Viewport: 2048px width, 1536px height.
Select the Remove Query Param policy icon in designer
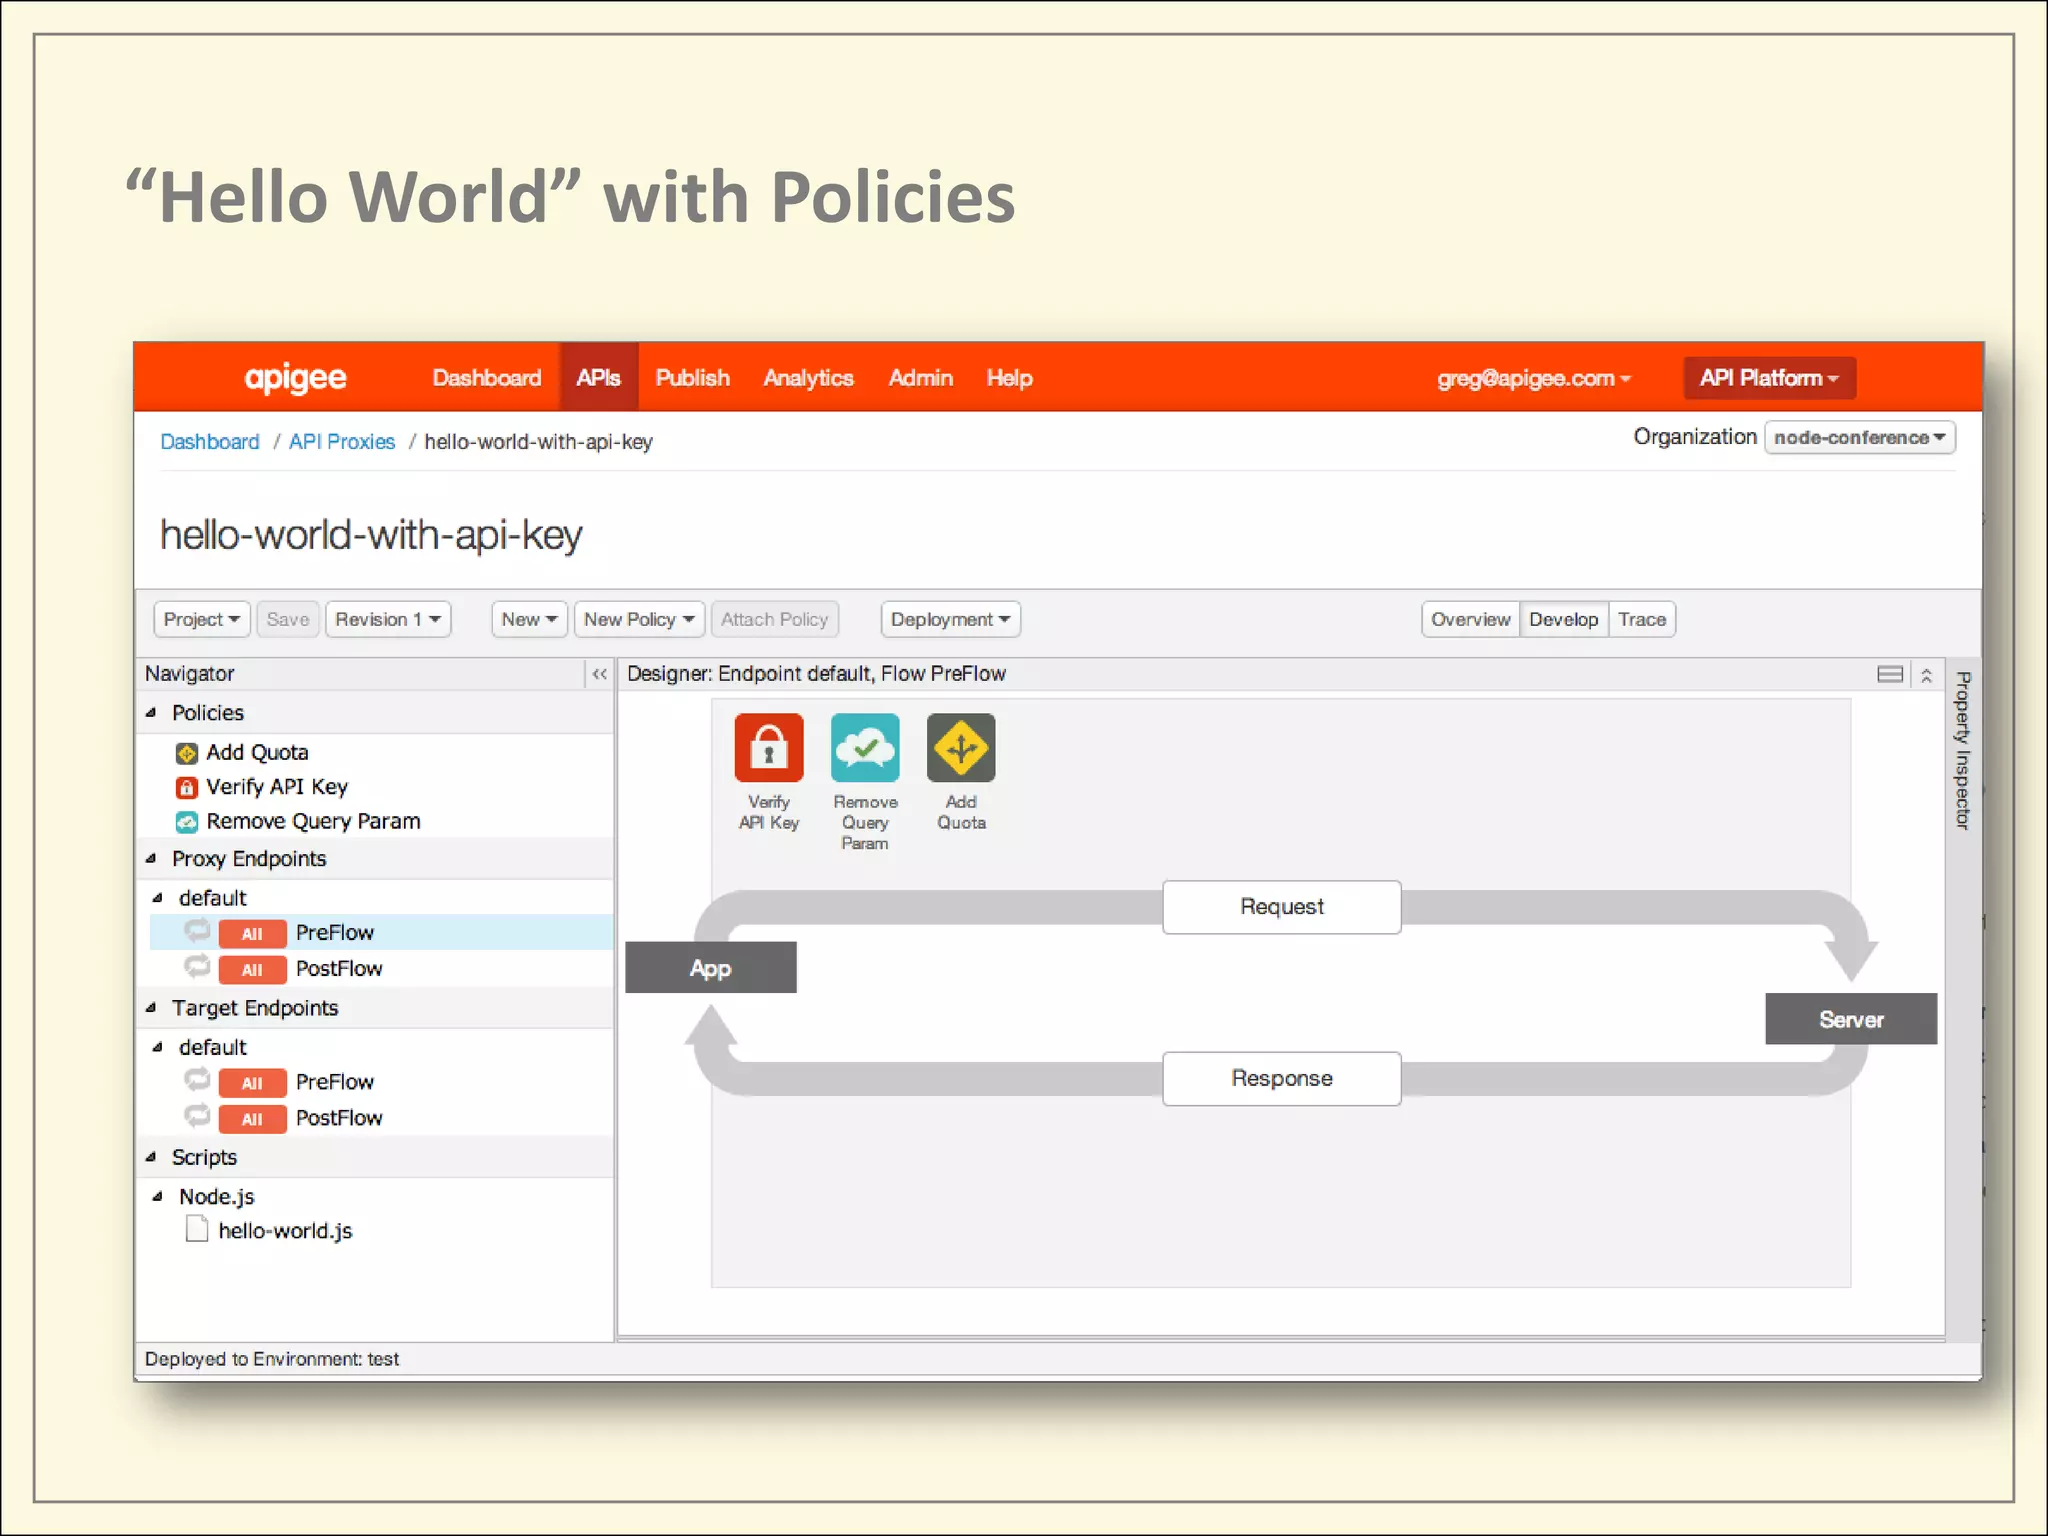coord(865,747)
